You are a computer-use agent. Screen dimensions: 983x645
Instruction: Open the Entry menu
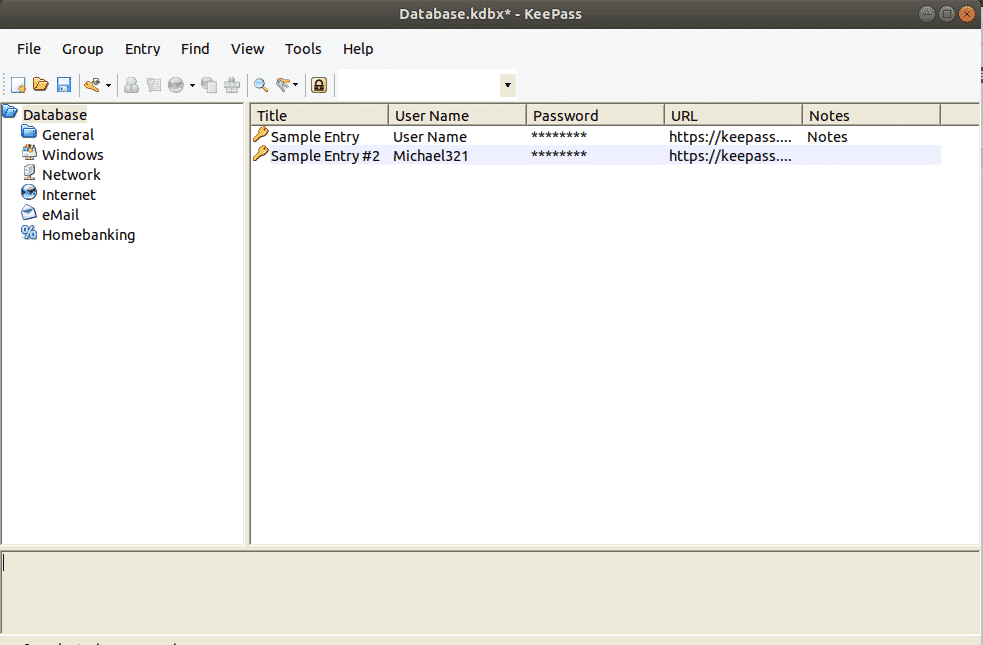[142, 48]
